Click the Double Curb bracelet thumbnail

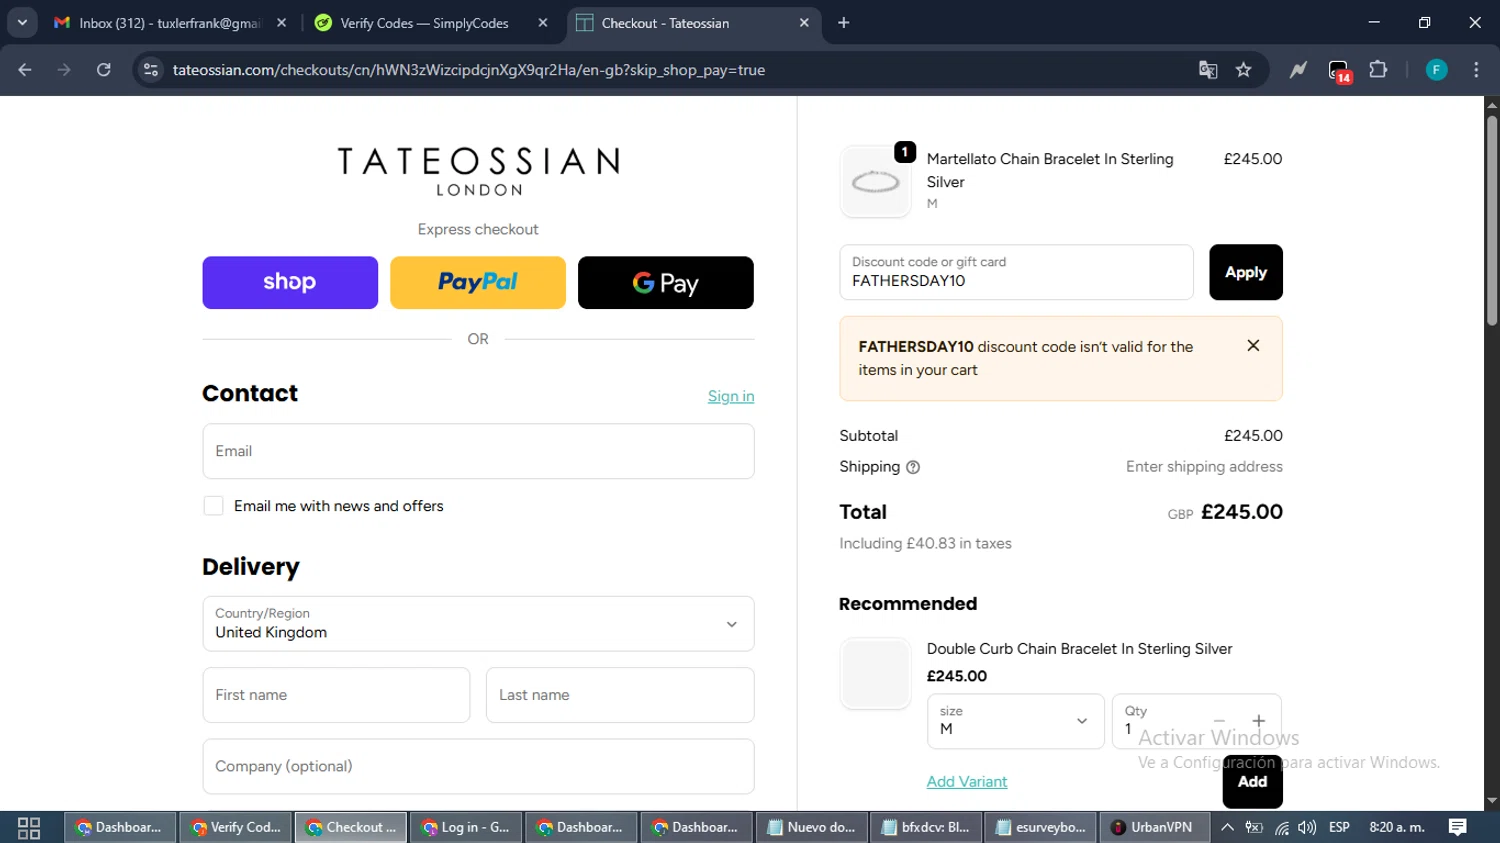pyautogui.click(x=875, y=673)
